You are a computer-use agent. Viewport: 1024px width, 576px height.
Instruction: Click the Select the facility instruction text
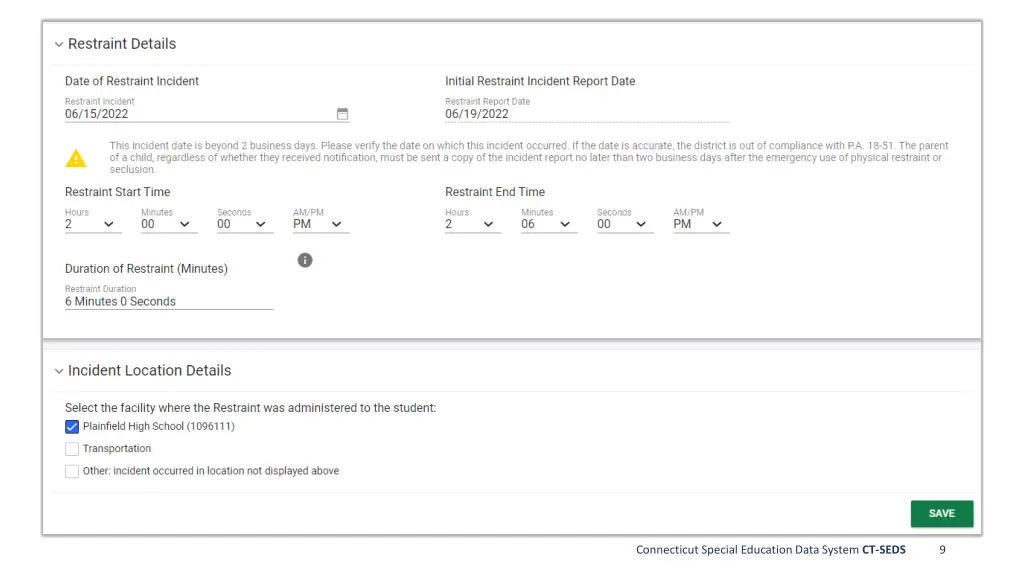pyautogui.click(x=250, y=408)
